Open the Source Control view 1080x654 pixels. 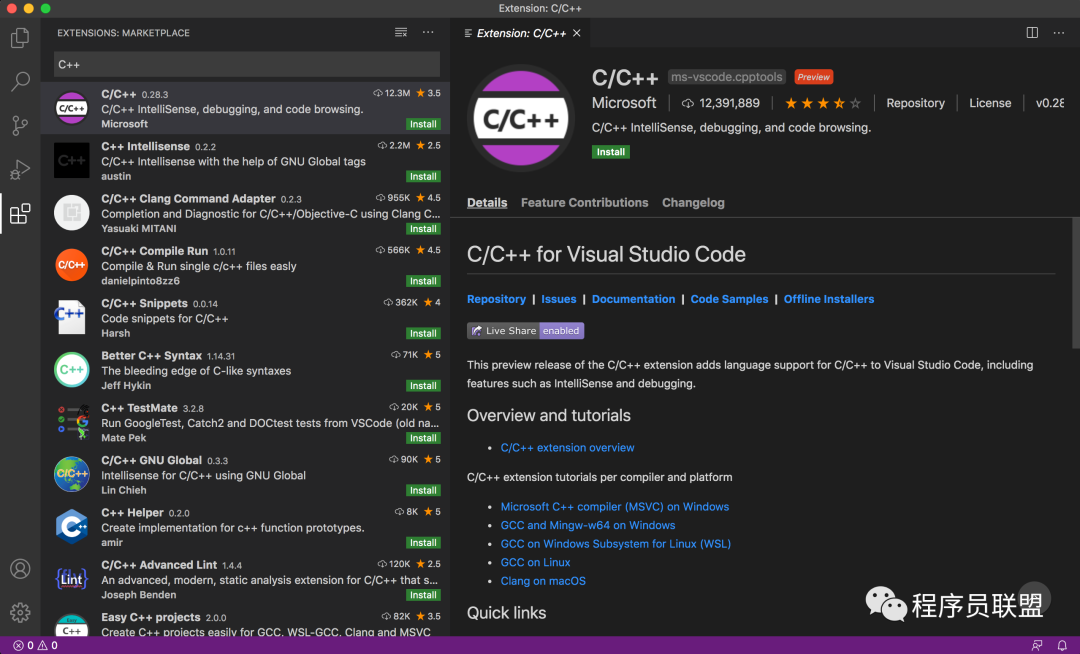pyautogui.click(x=20, y=126)
